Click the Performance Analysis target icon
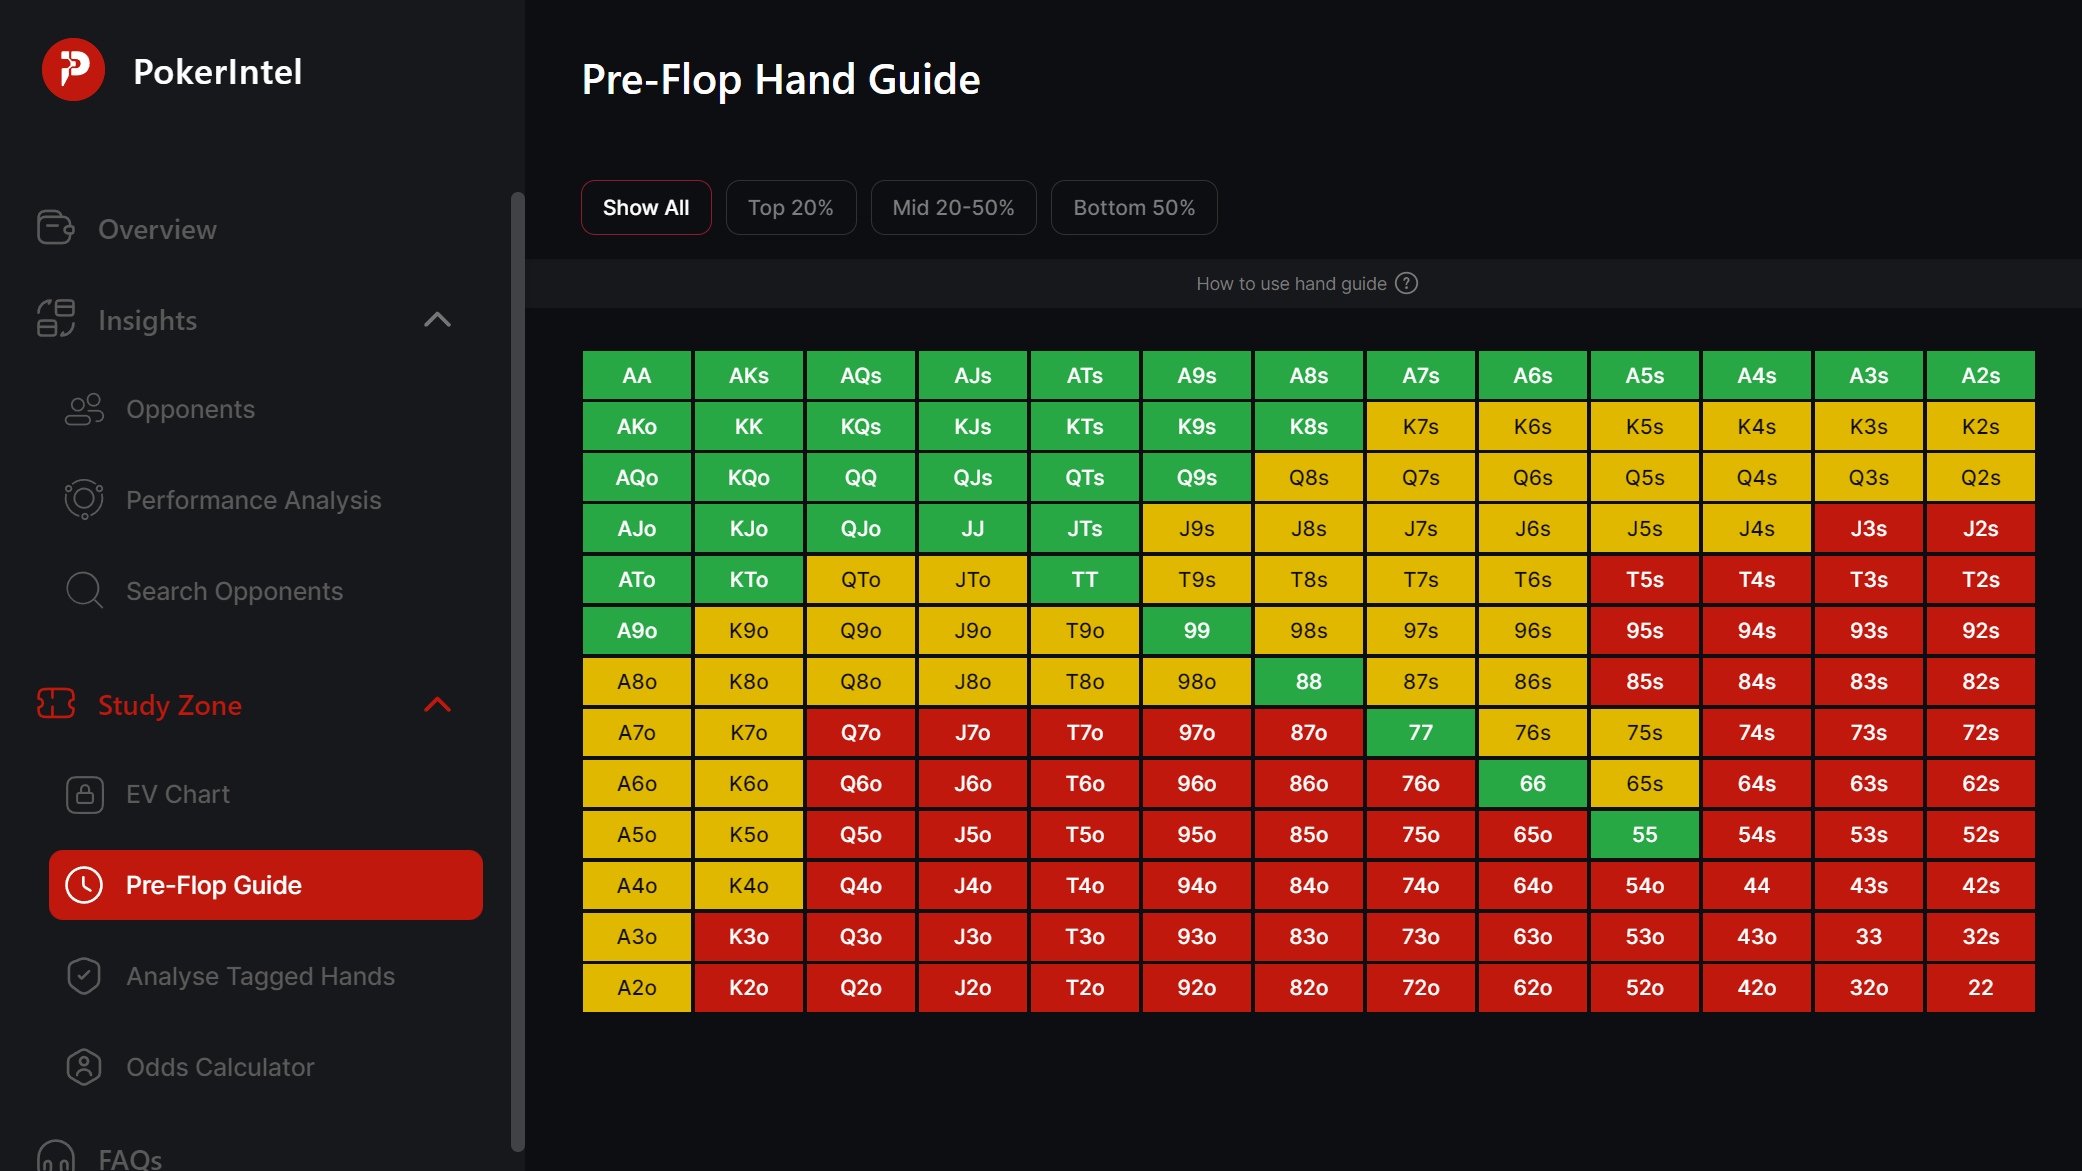 coord(84,499)
